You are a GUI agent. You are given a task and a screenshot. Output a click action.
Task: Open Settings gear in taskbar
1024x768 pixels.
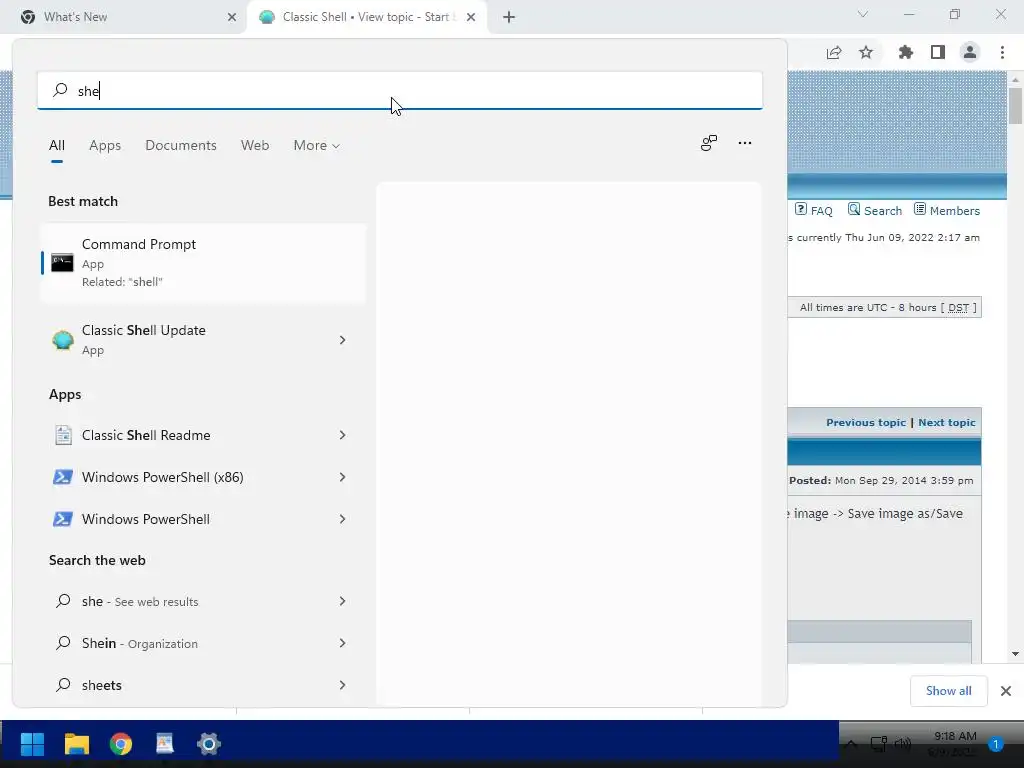click(x=209, y=744)
